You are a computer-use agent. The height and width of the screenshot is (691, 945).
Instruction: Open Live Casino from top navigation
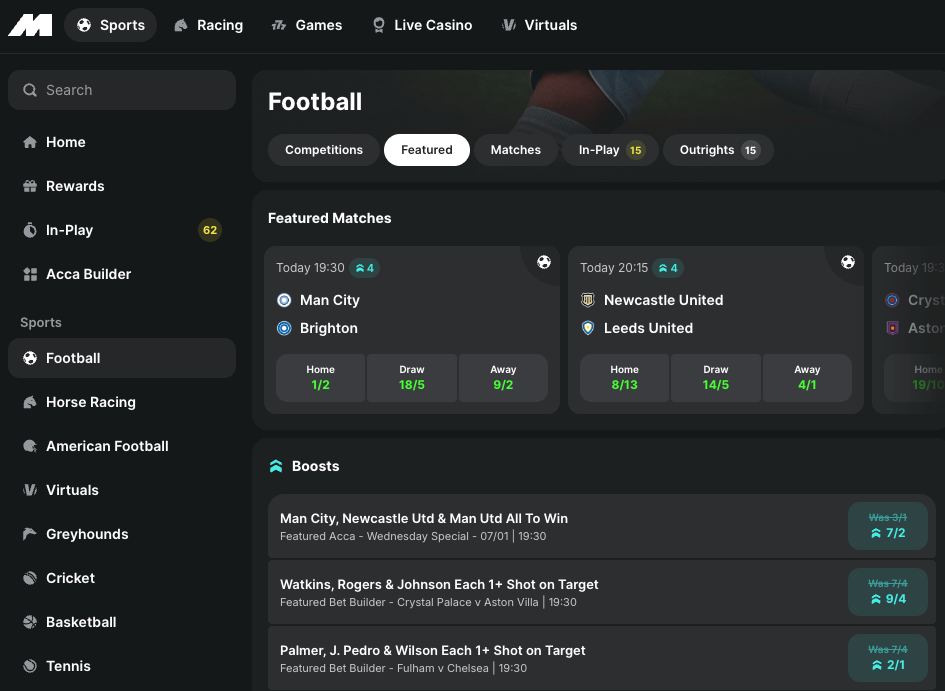click(x=421, y=25)
